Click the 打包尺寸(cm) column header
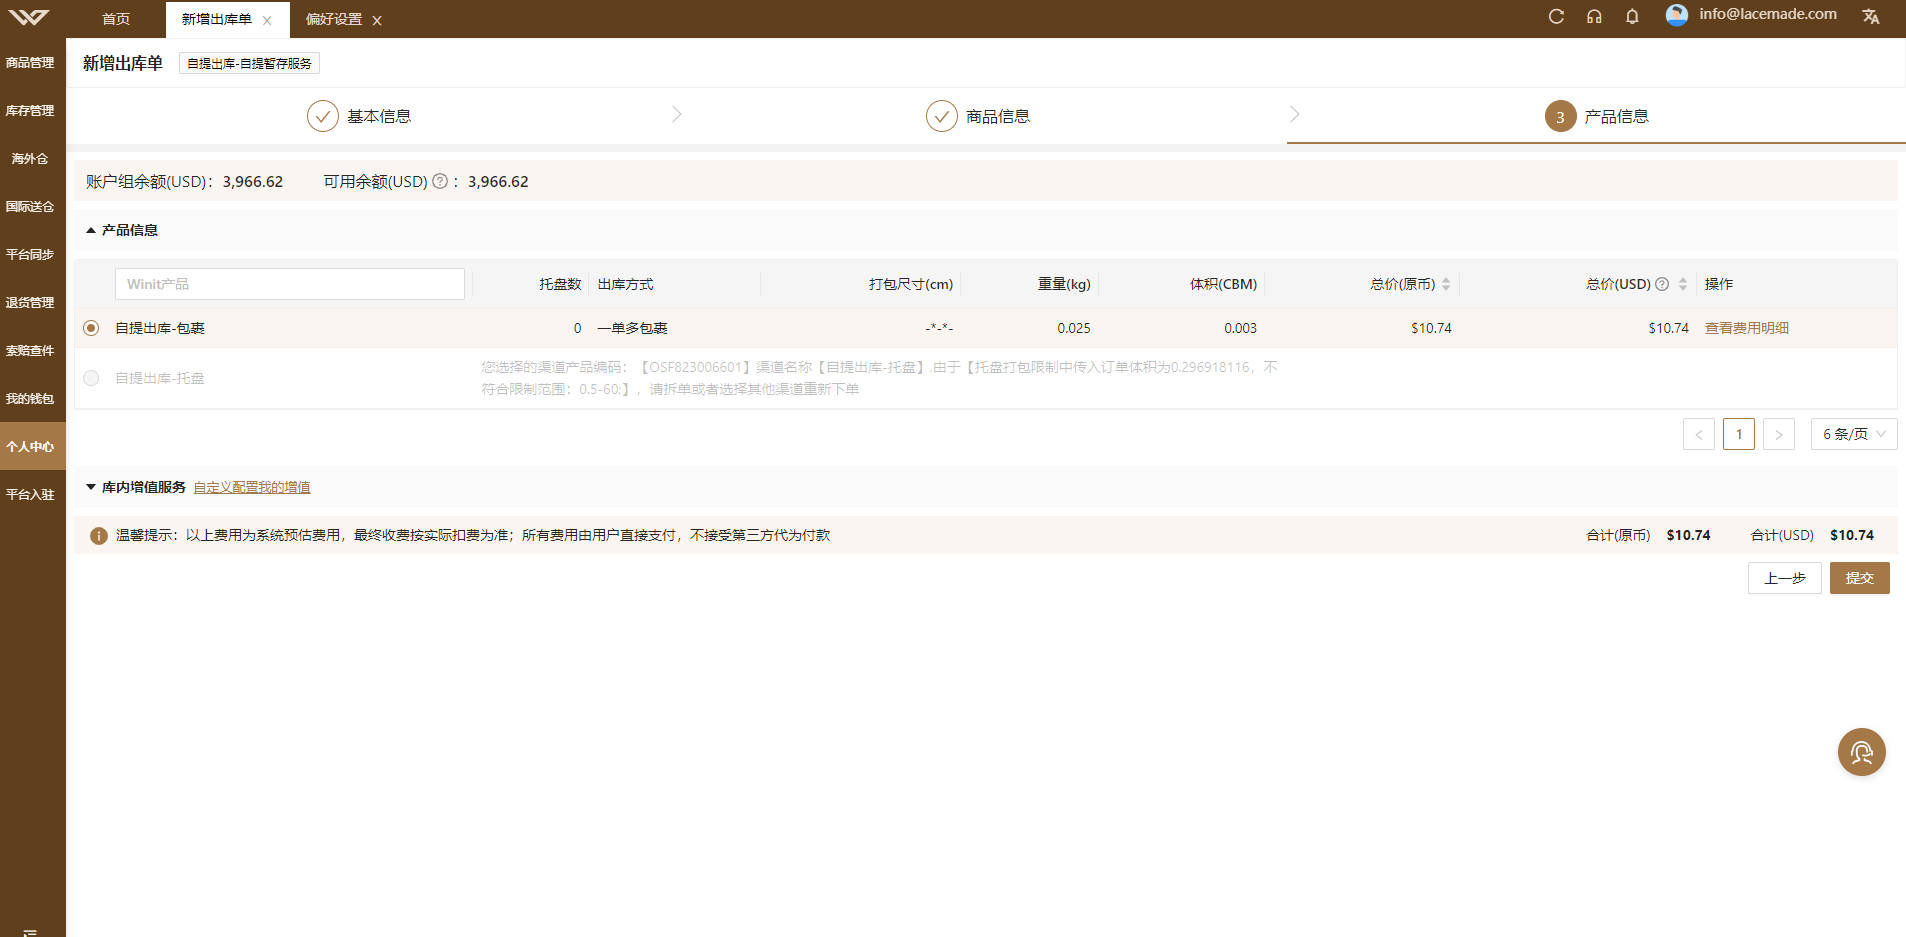Viewport: 1906px width, 937px height. [911, 284]
